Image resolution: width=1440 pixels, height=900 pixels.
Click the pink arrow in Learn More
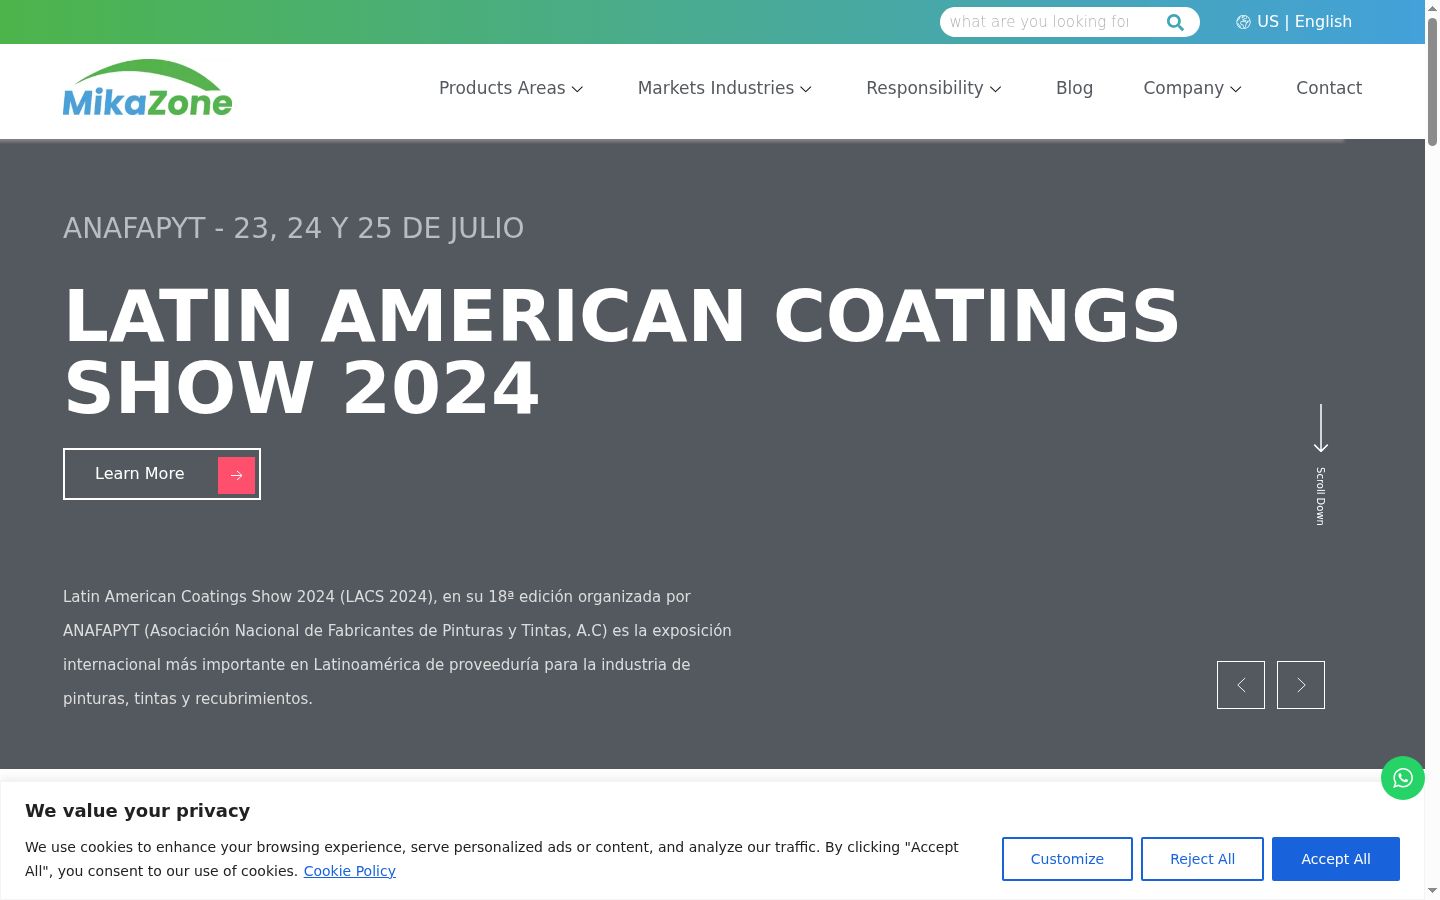point(236,475)
